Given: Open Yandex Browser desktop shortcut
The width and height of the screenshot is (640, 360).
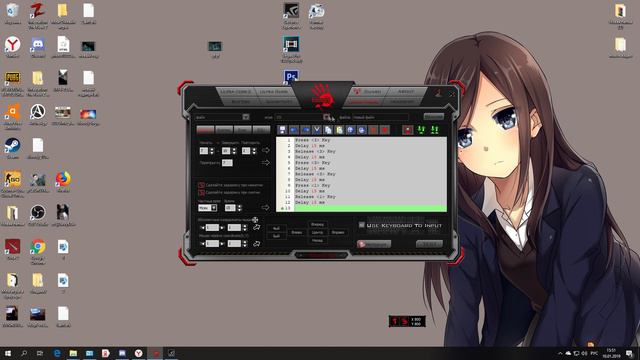Looking at the screenshot, I should click(x=13, y=47).
